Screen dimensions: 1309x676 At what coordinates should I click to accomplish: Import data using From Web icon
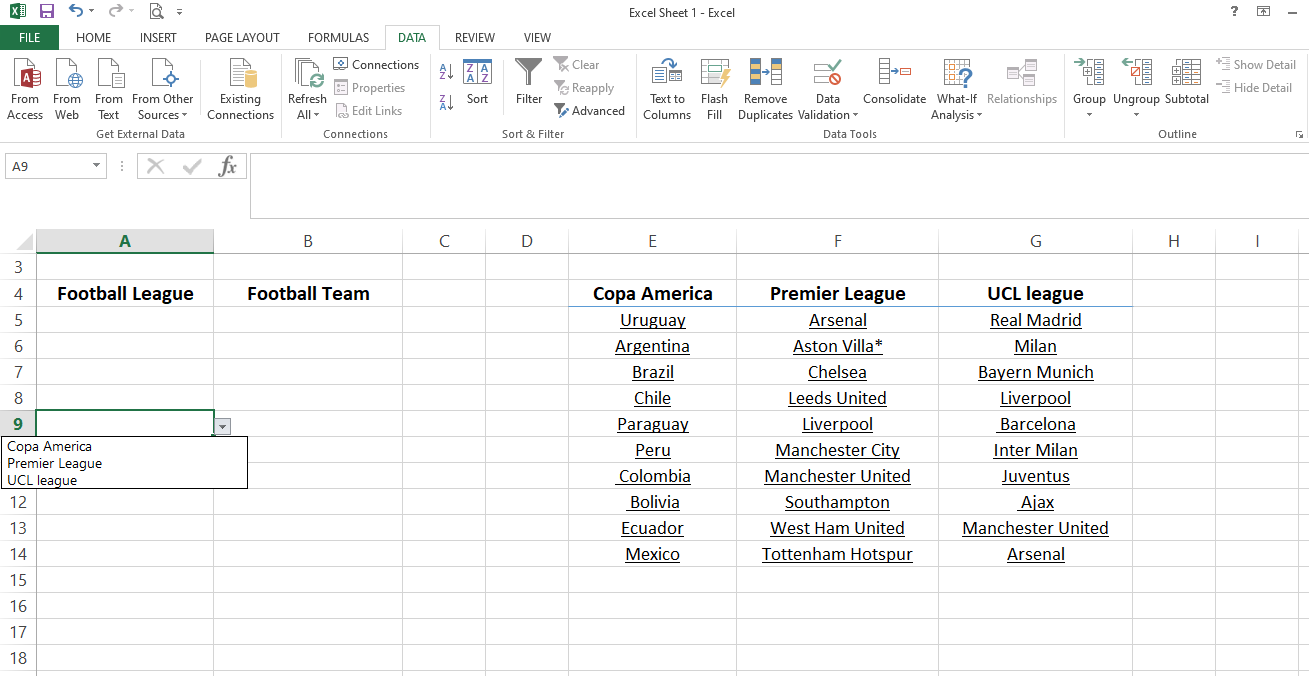click(67, 75)
